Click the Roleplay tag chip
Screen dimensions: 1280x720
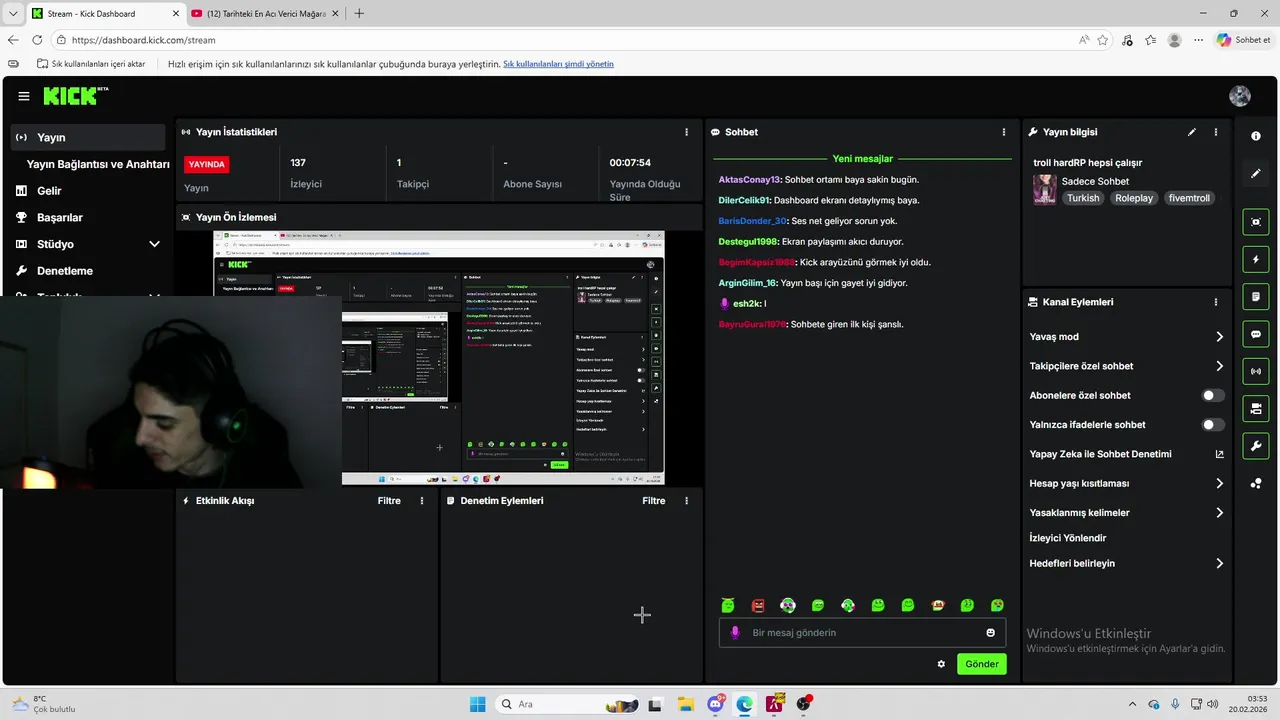1134,198
